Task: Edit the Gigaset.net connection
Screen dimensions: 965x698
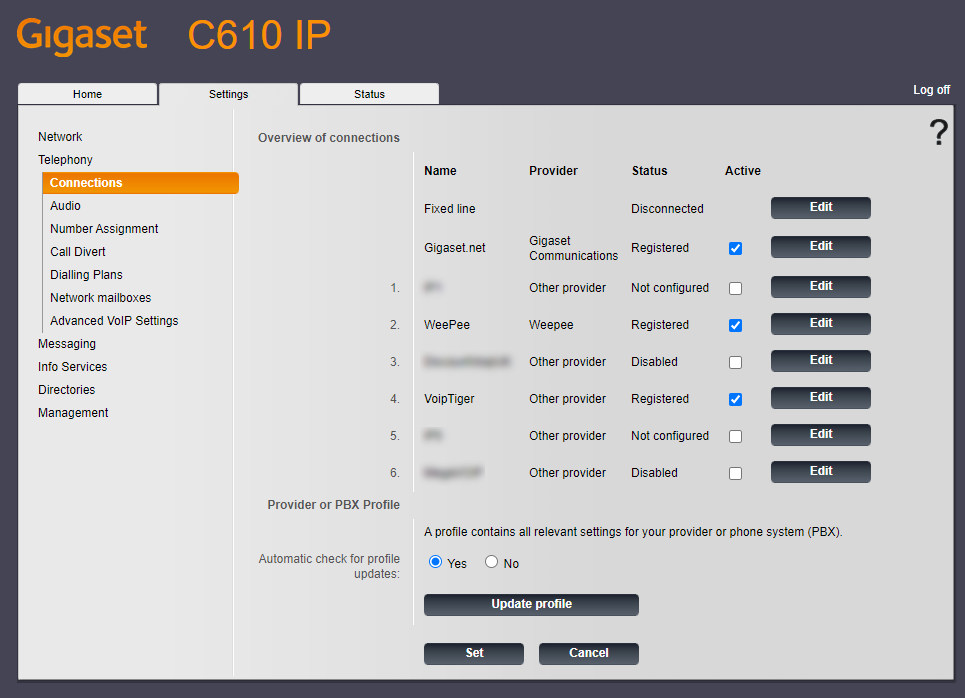Action: coord(820,246)
